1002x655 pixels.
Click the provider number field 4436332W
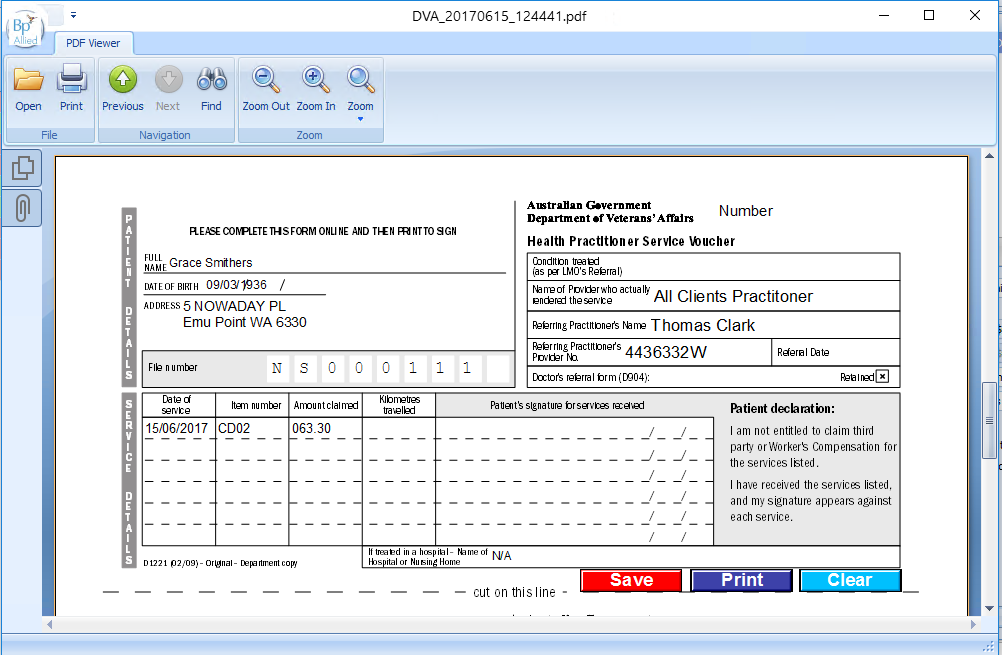point(696,352)
